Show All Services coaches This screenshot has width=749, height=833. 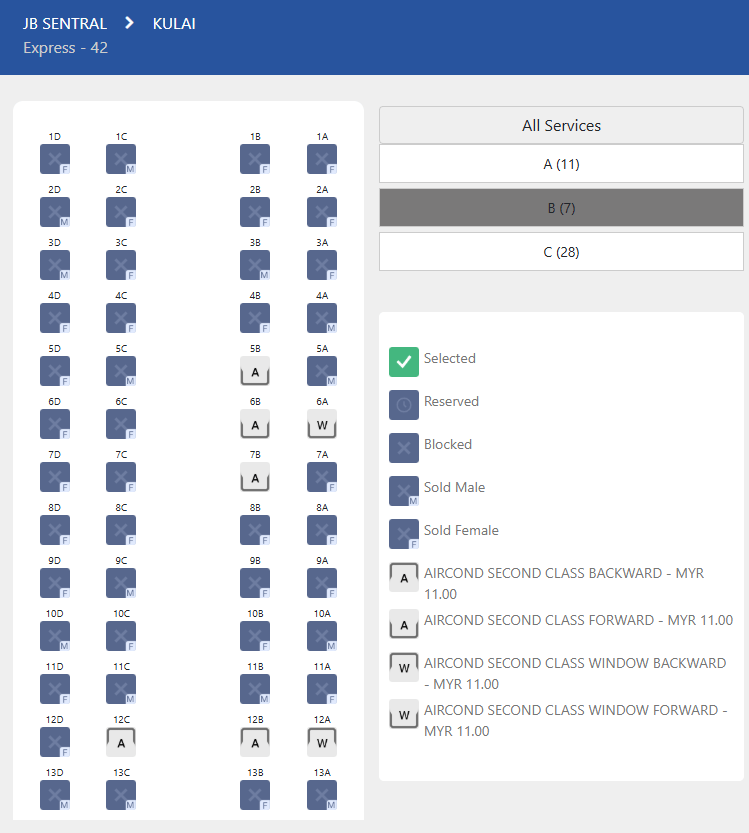point(561,126)
